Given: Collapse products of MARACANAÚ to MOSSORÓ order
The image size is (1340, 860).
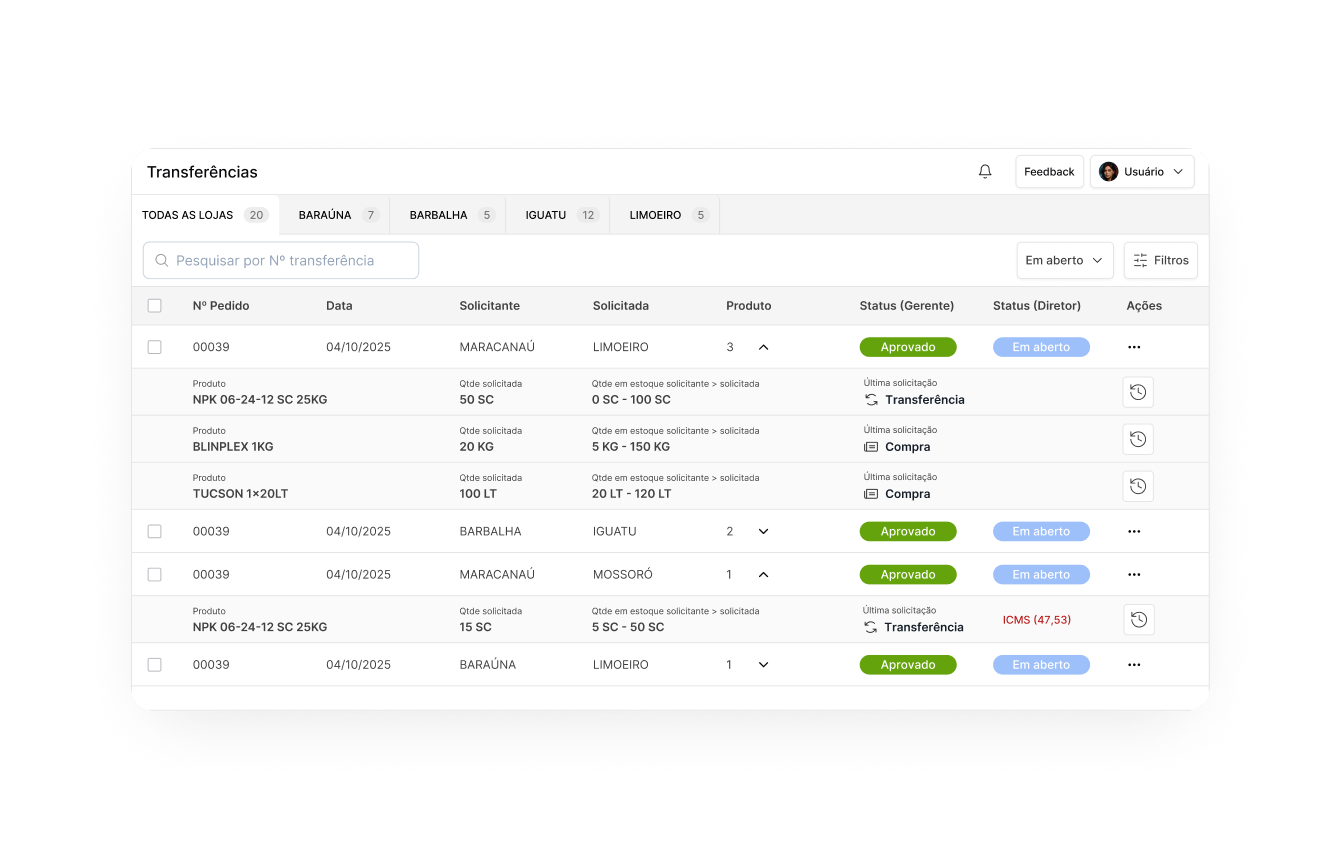Looking at the screenshot, I should 763,575.
